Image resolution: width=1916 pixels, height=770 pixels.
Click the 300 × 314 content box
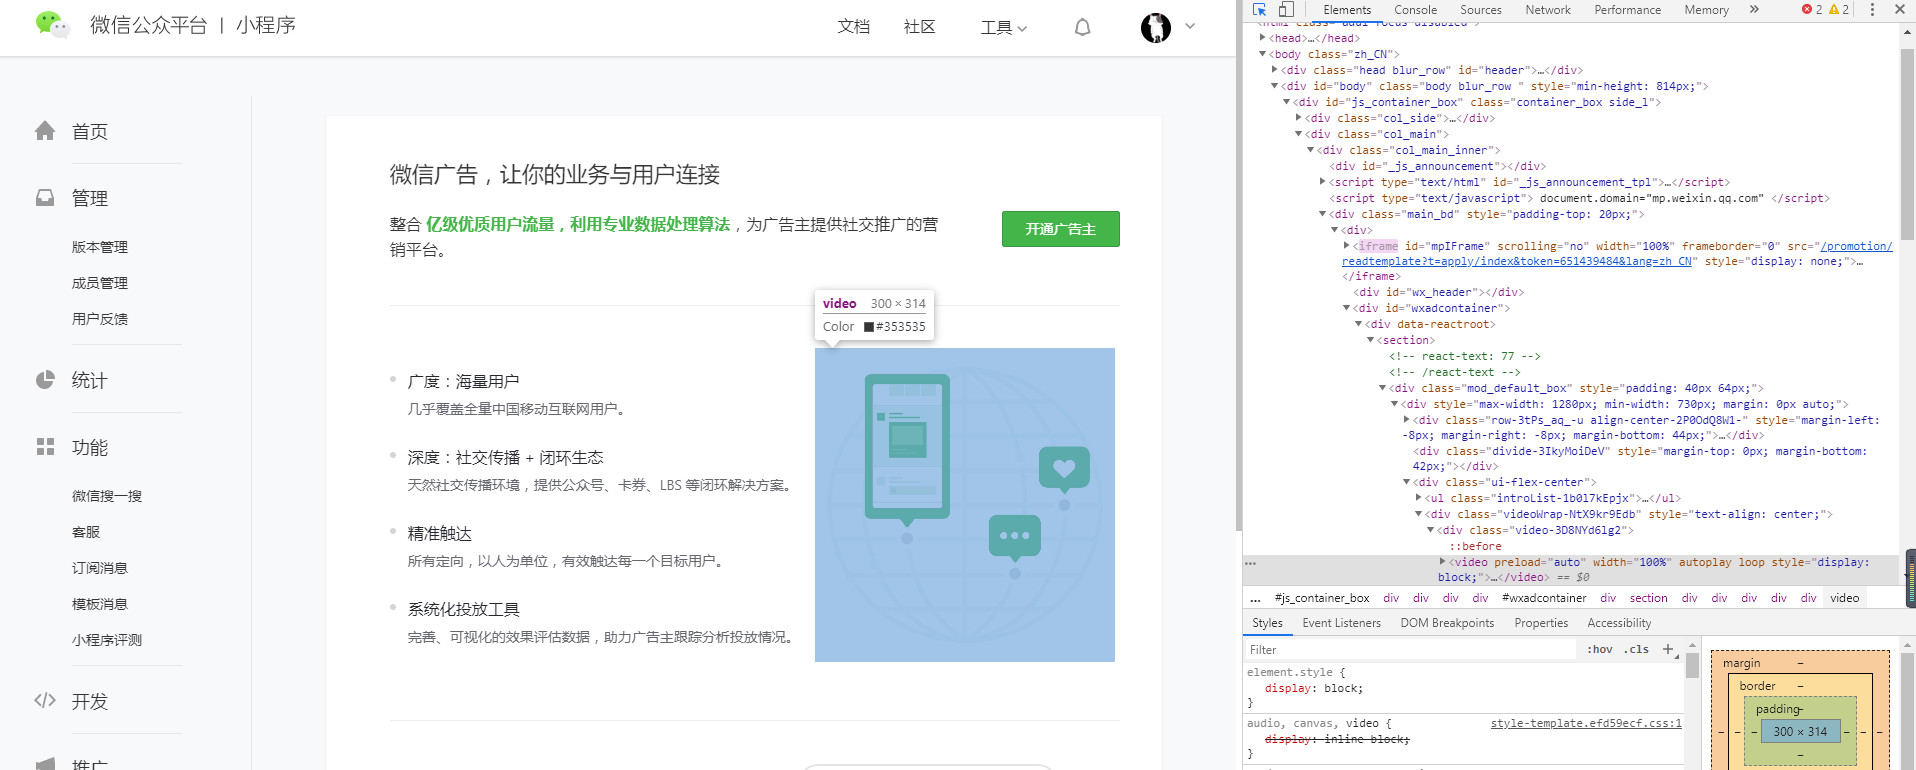tap(1800, 731)
